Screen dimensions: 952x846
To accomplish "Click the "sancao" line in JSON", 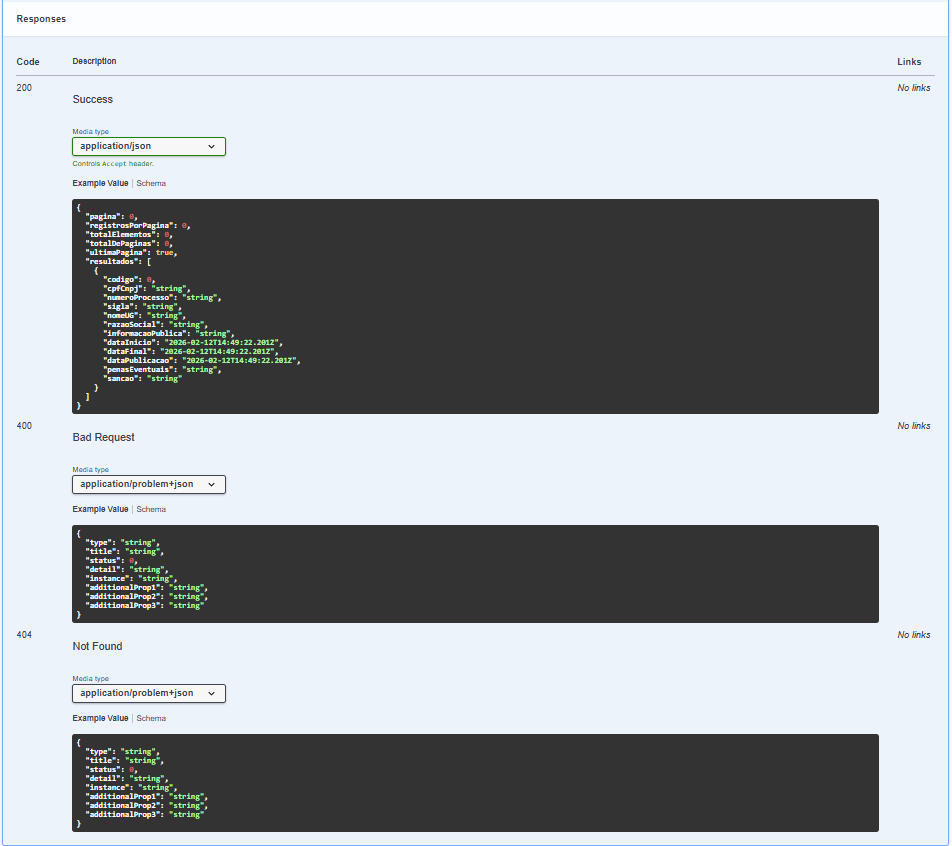I will [x=142, y=379].
